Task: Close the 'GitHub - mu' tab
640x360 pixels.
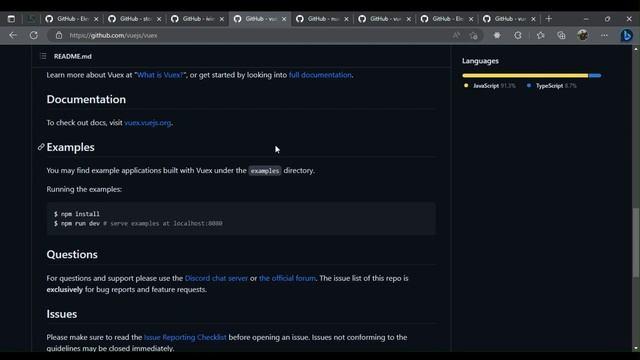Action: tap(346, 19)
